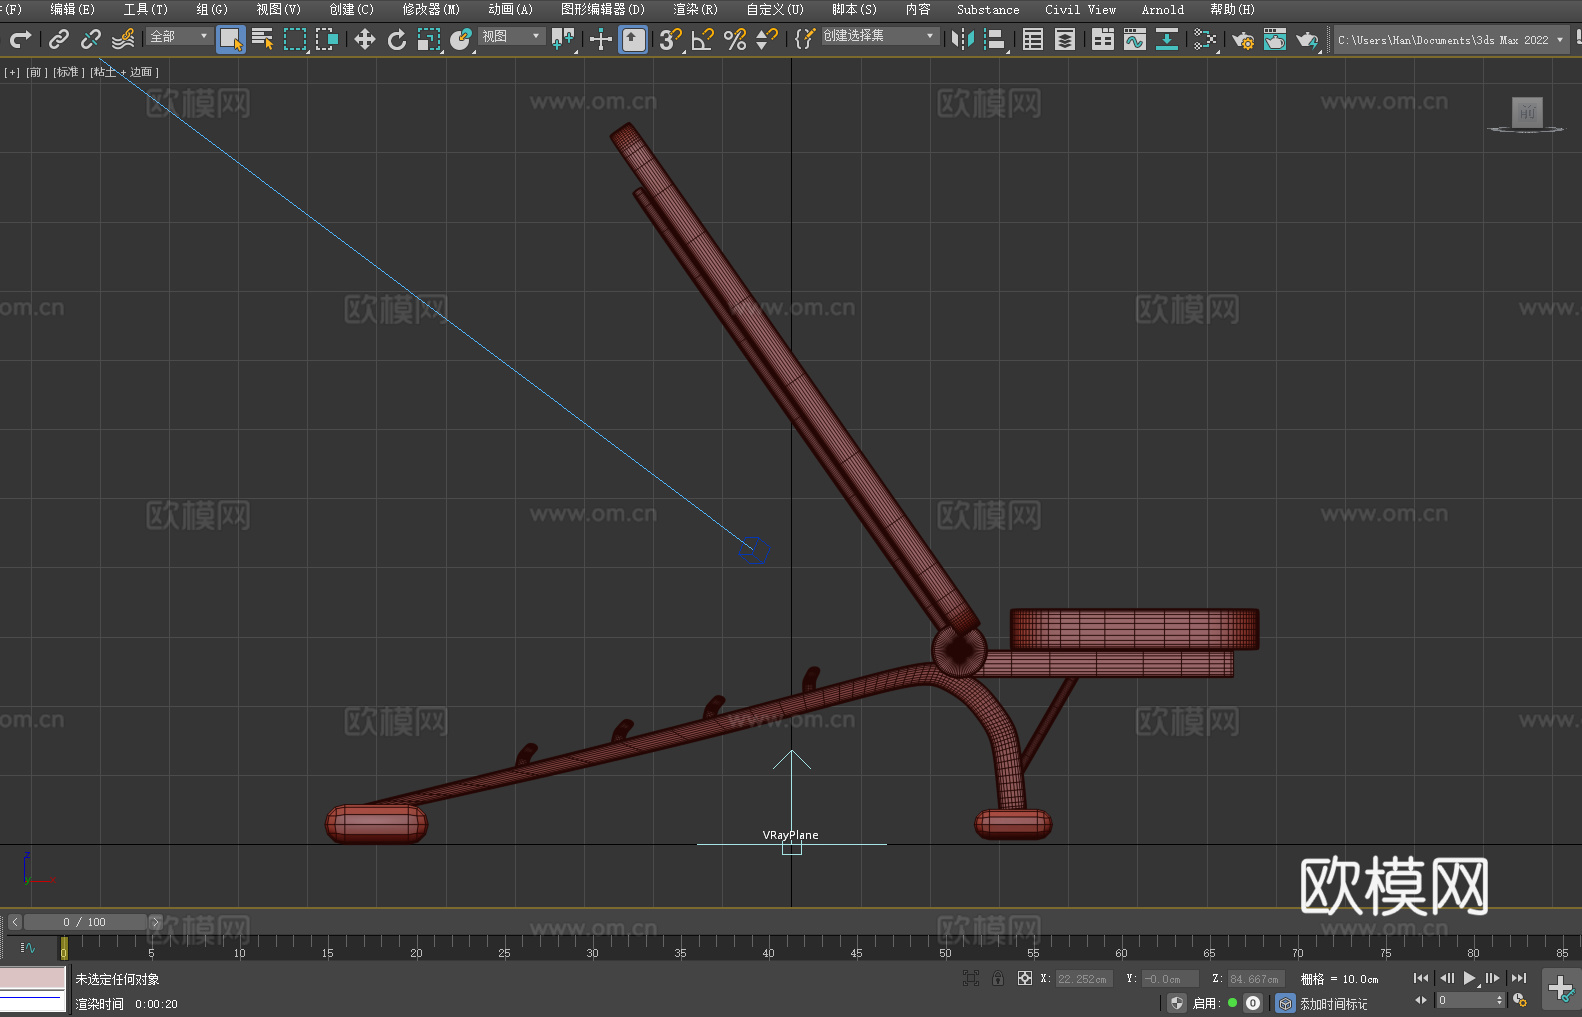Toggle Angle Snap

[x=703, y=39]
